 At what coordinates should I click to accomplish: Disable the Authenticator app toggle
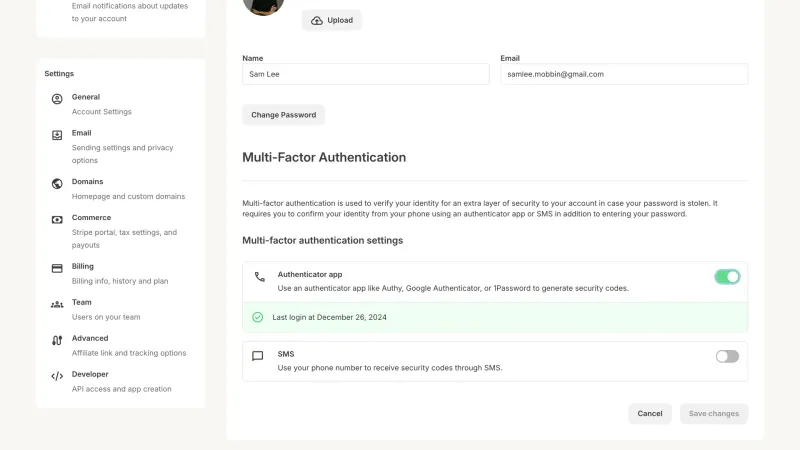(x=727, y=277)
